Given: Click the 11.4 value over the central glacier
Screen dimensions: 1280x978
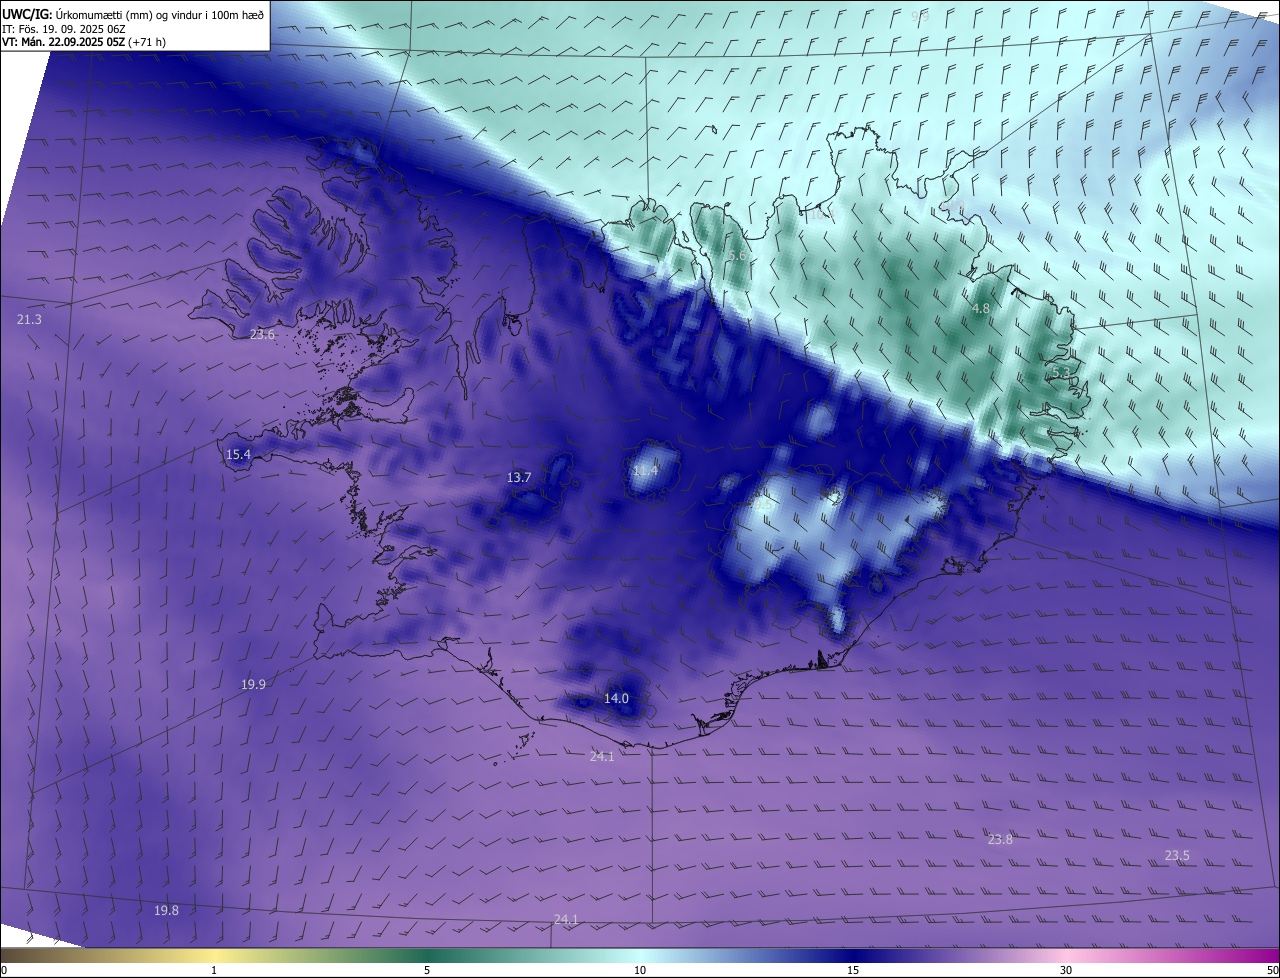Looking at the screenshot, I should (x=646, y=470).
